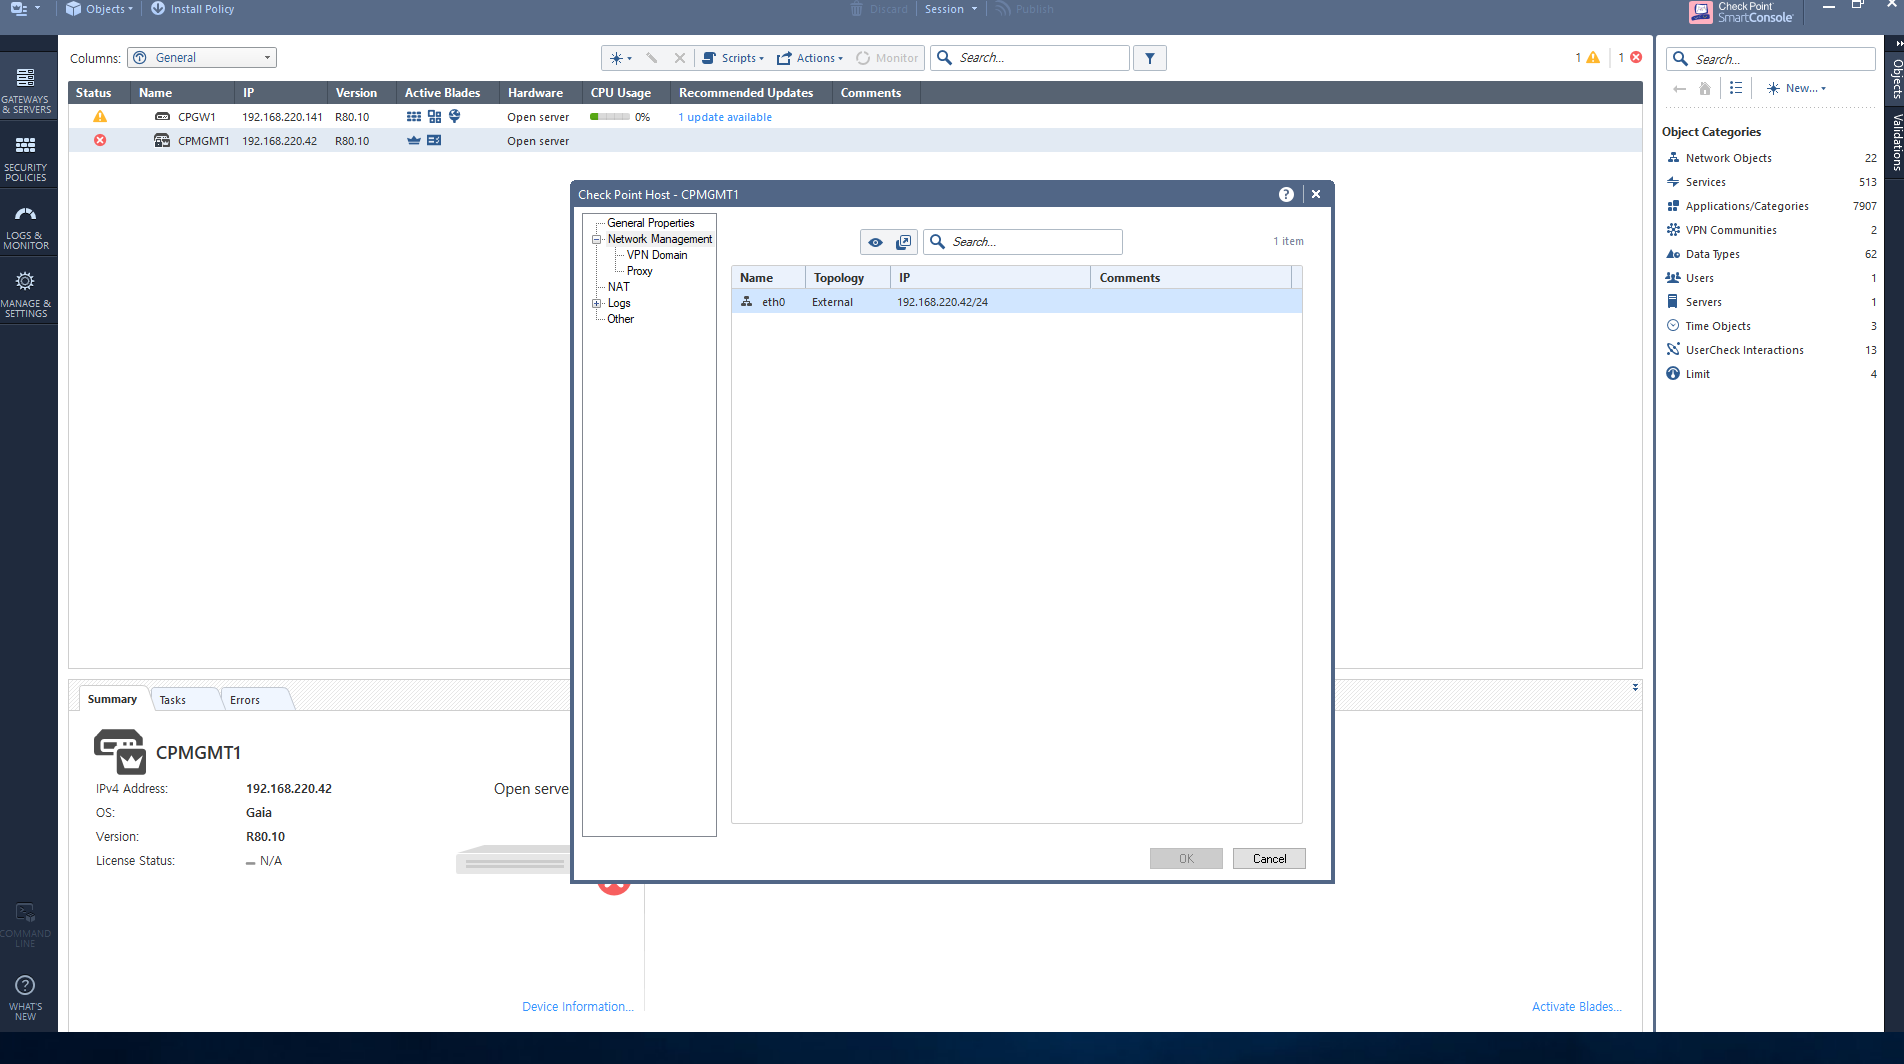Click the eye view interface icon
Image resolution: width=1904 pixels, height=1064 pixels.
pyautogui.click(x=875, y=242)
